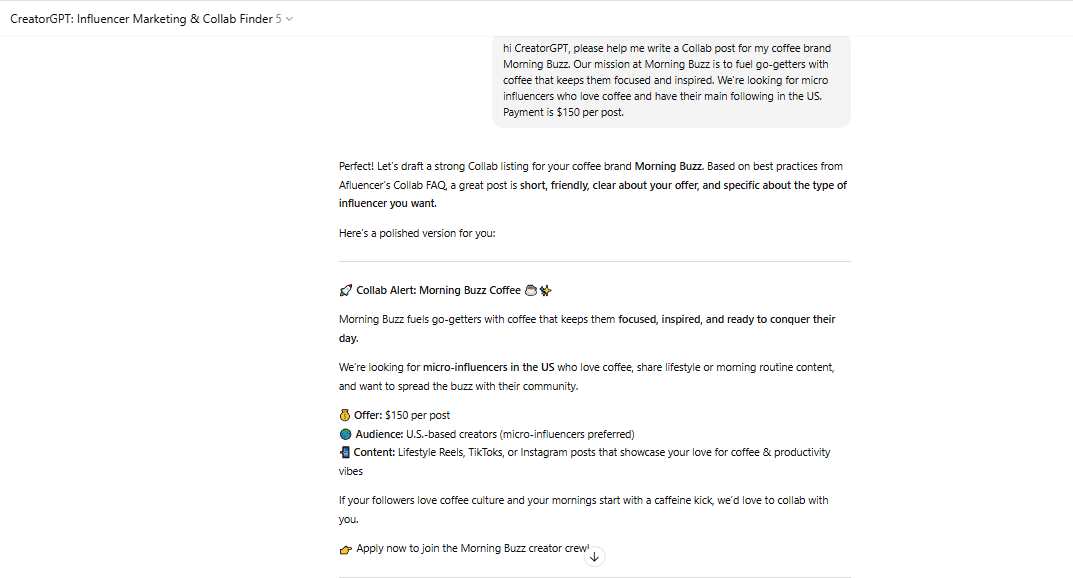Click the CreatorGPT: Influencer Marketing title
This screenshot has height=578, width=1073.
(x=141, y=19)
